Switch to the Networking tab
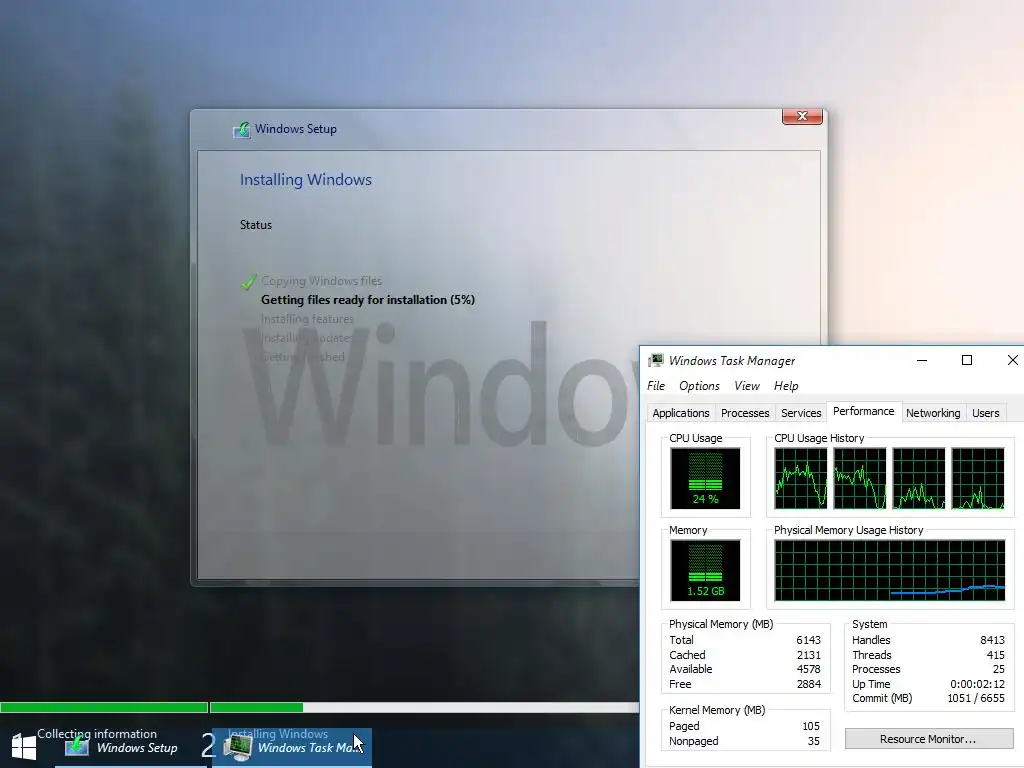1024x768 pixels. click(x=933, y=413)
